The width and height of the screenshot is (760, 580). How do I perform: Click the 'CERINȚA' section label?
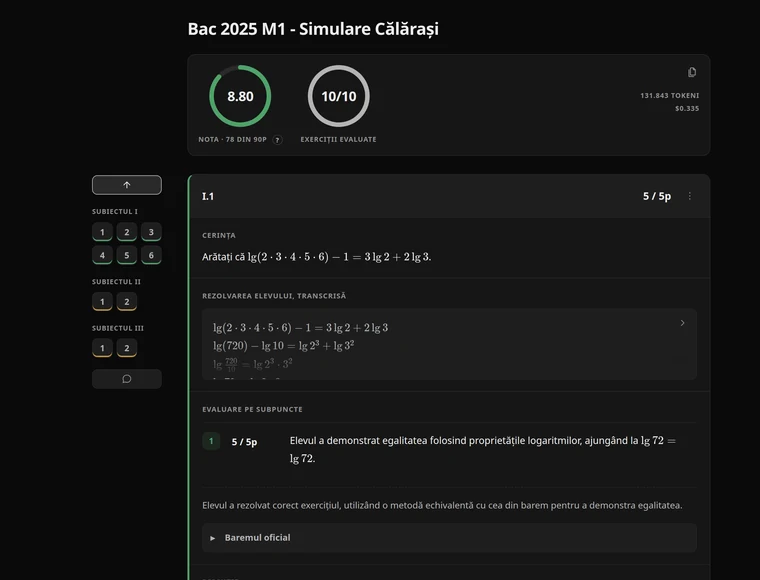click(x=219, y=235)
